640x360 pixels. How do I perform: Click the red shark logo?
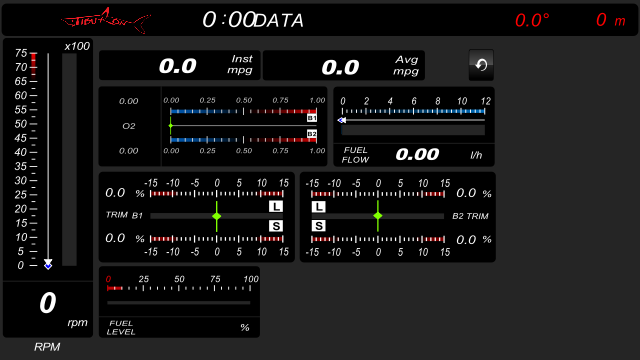[106, 20]
